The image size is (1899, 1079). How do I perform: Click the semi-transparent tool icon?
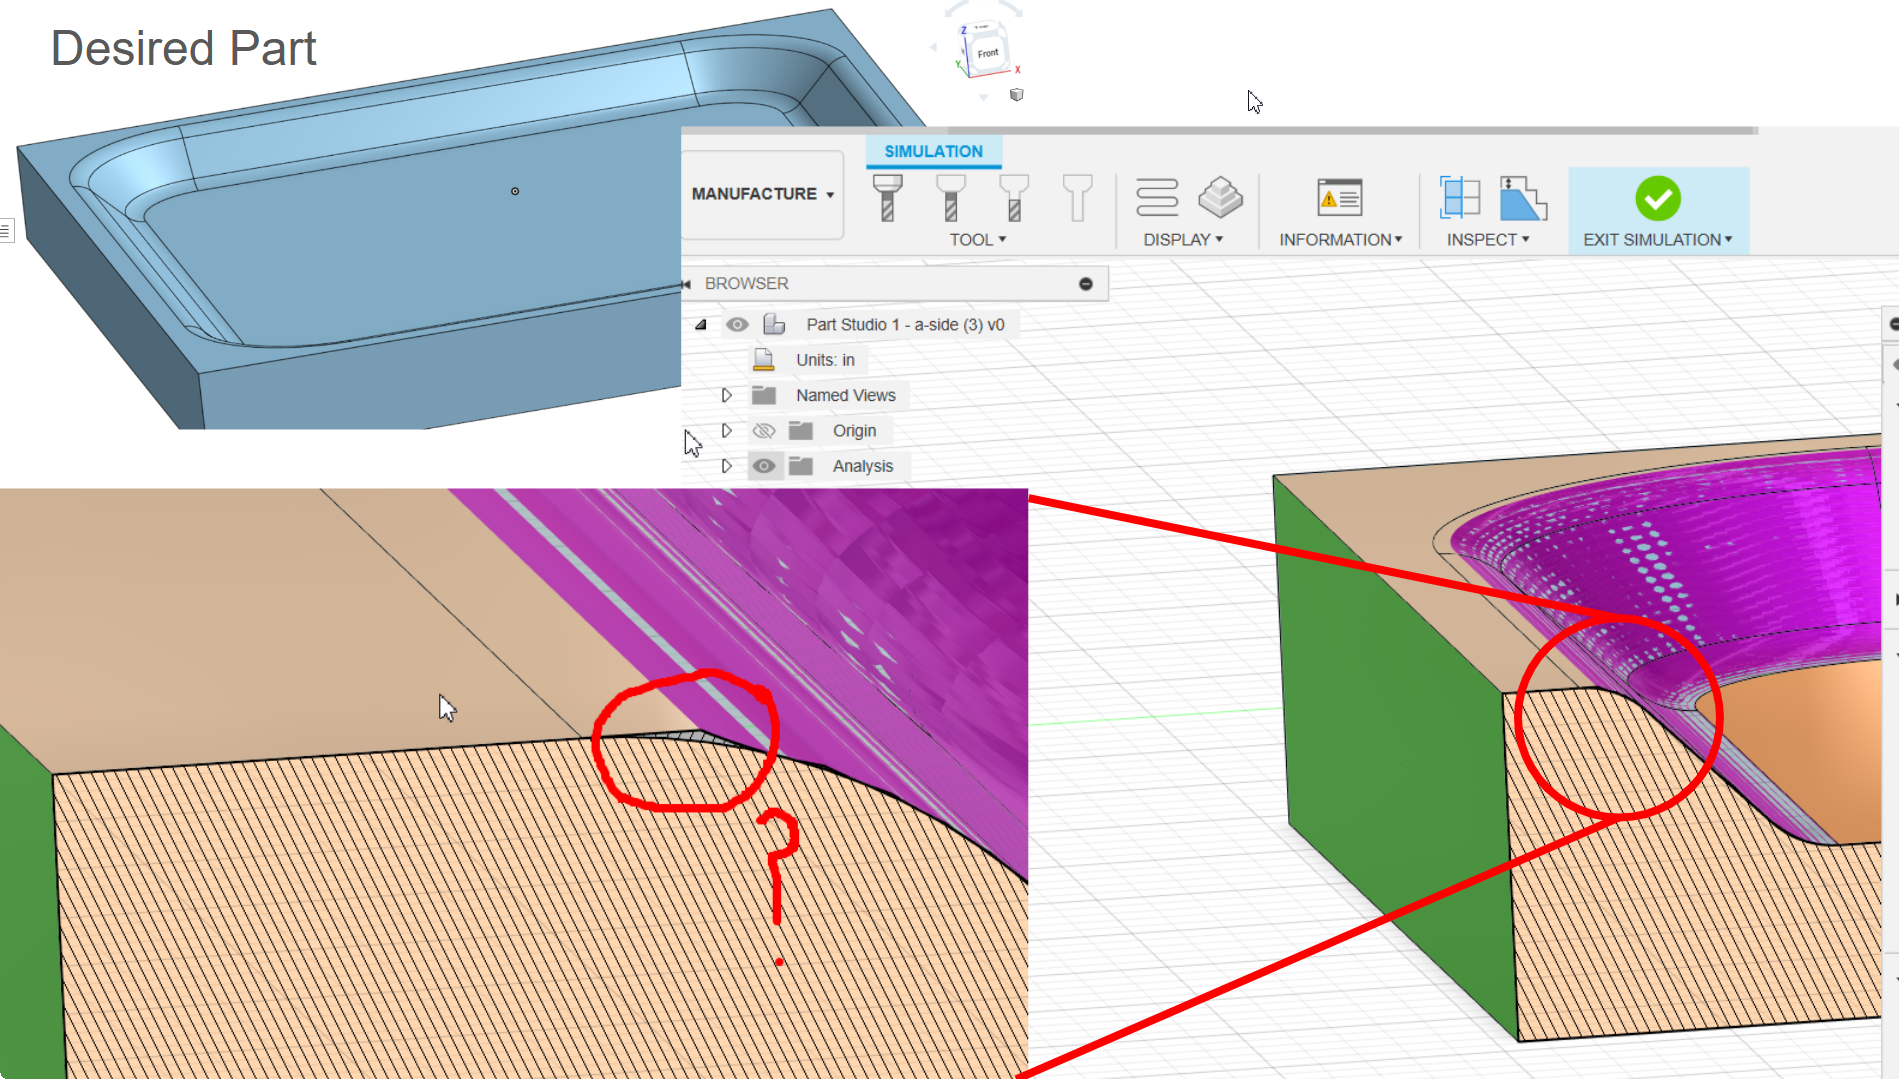(951, 197)
